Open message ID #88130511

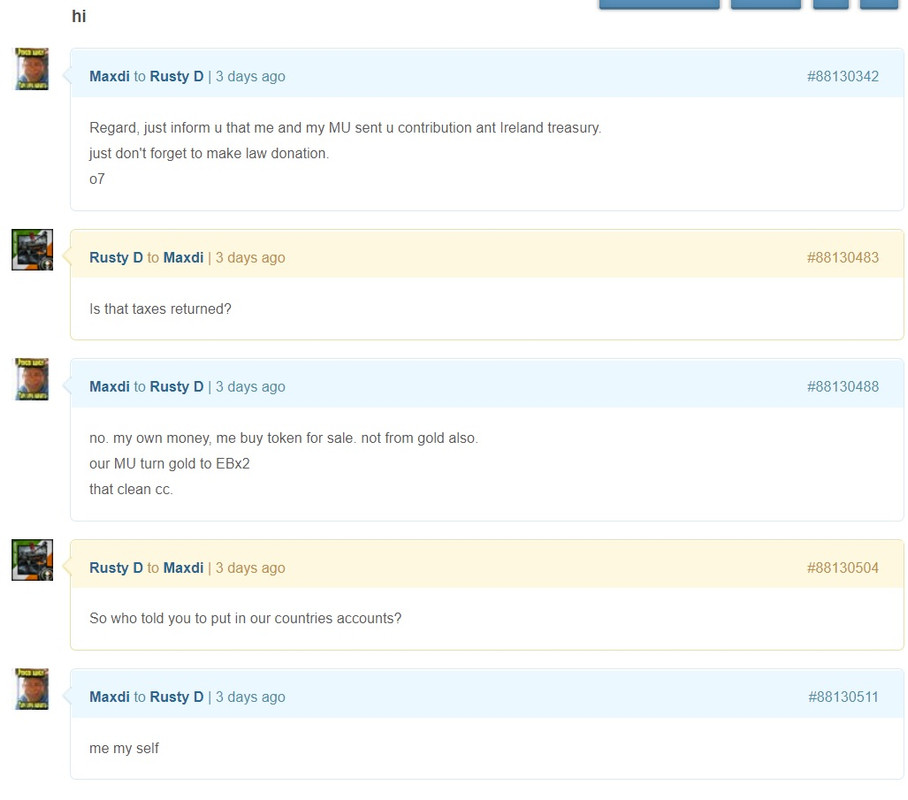[x=843, y=697]
